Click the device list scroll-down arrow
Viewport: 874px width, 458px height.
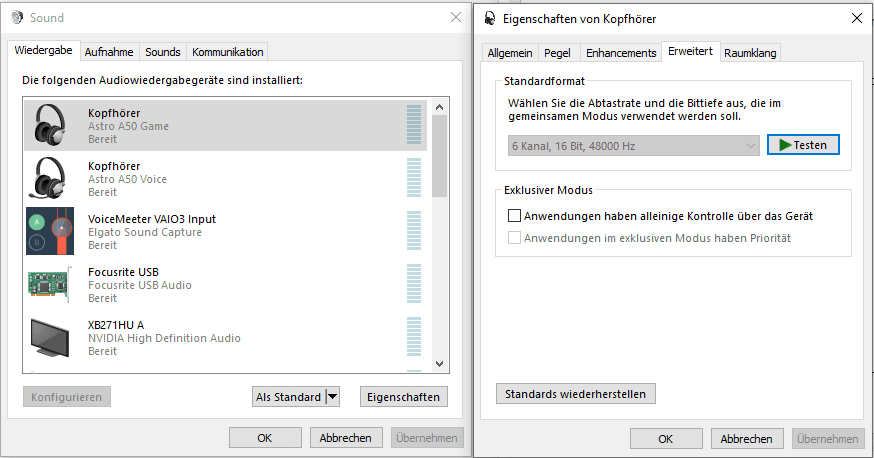[438, 362]
